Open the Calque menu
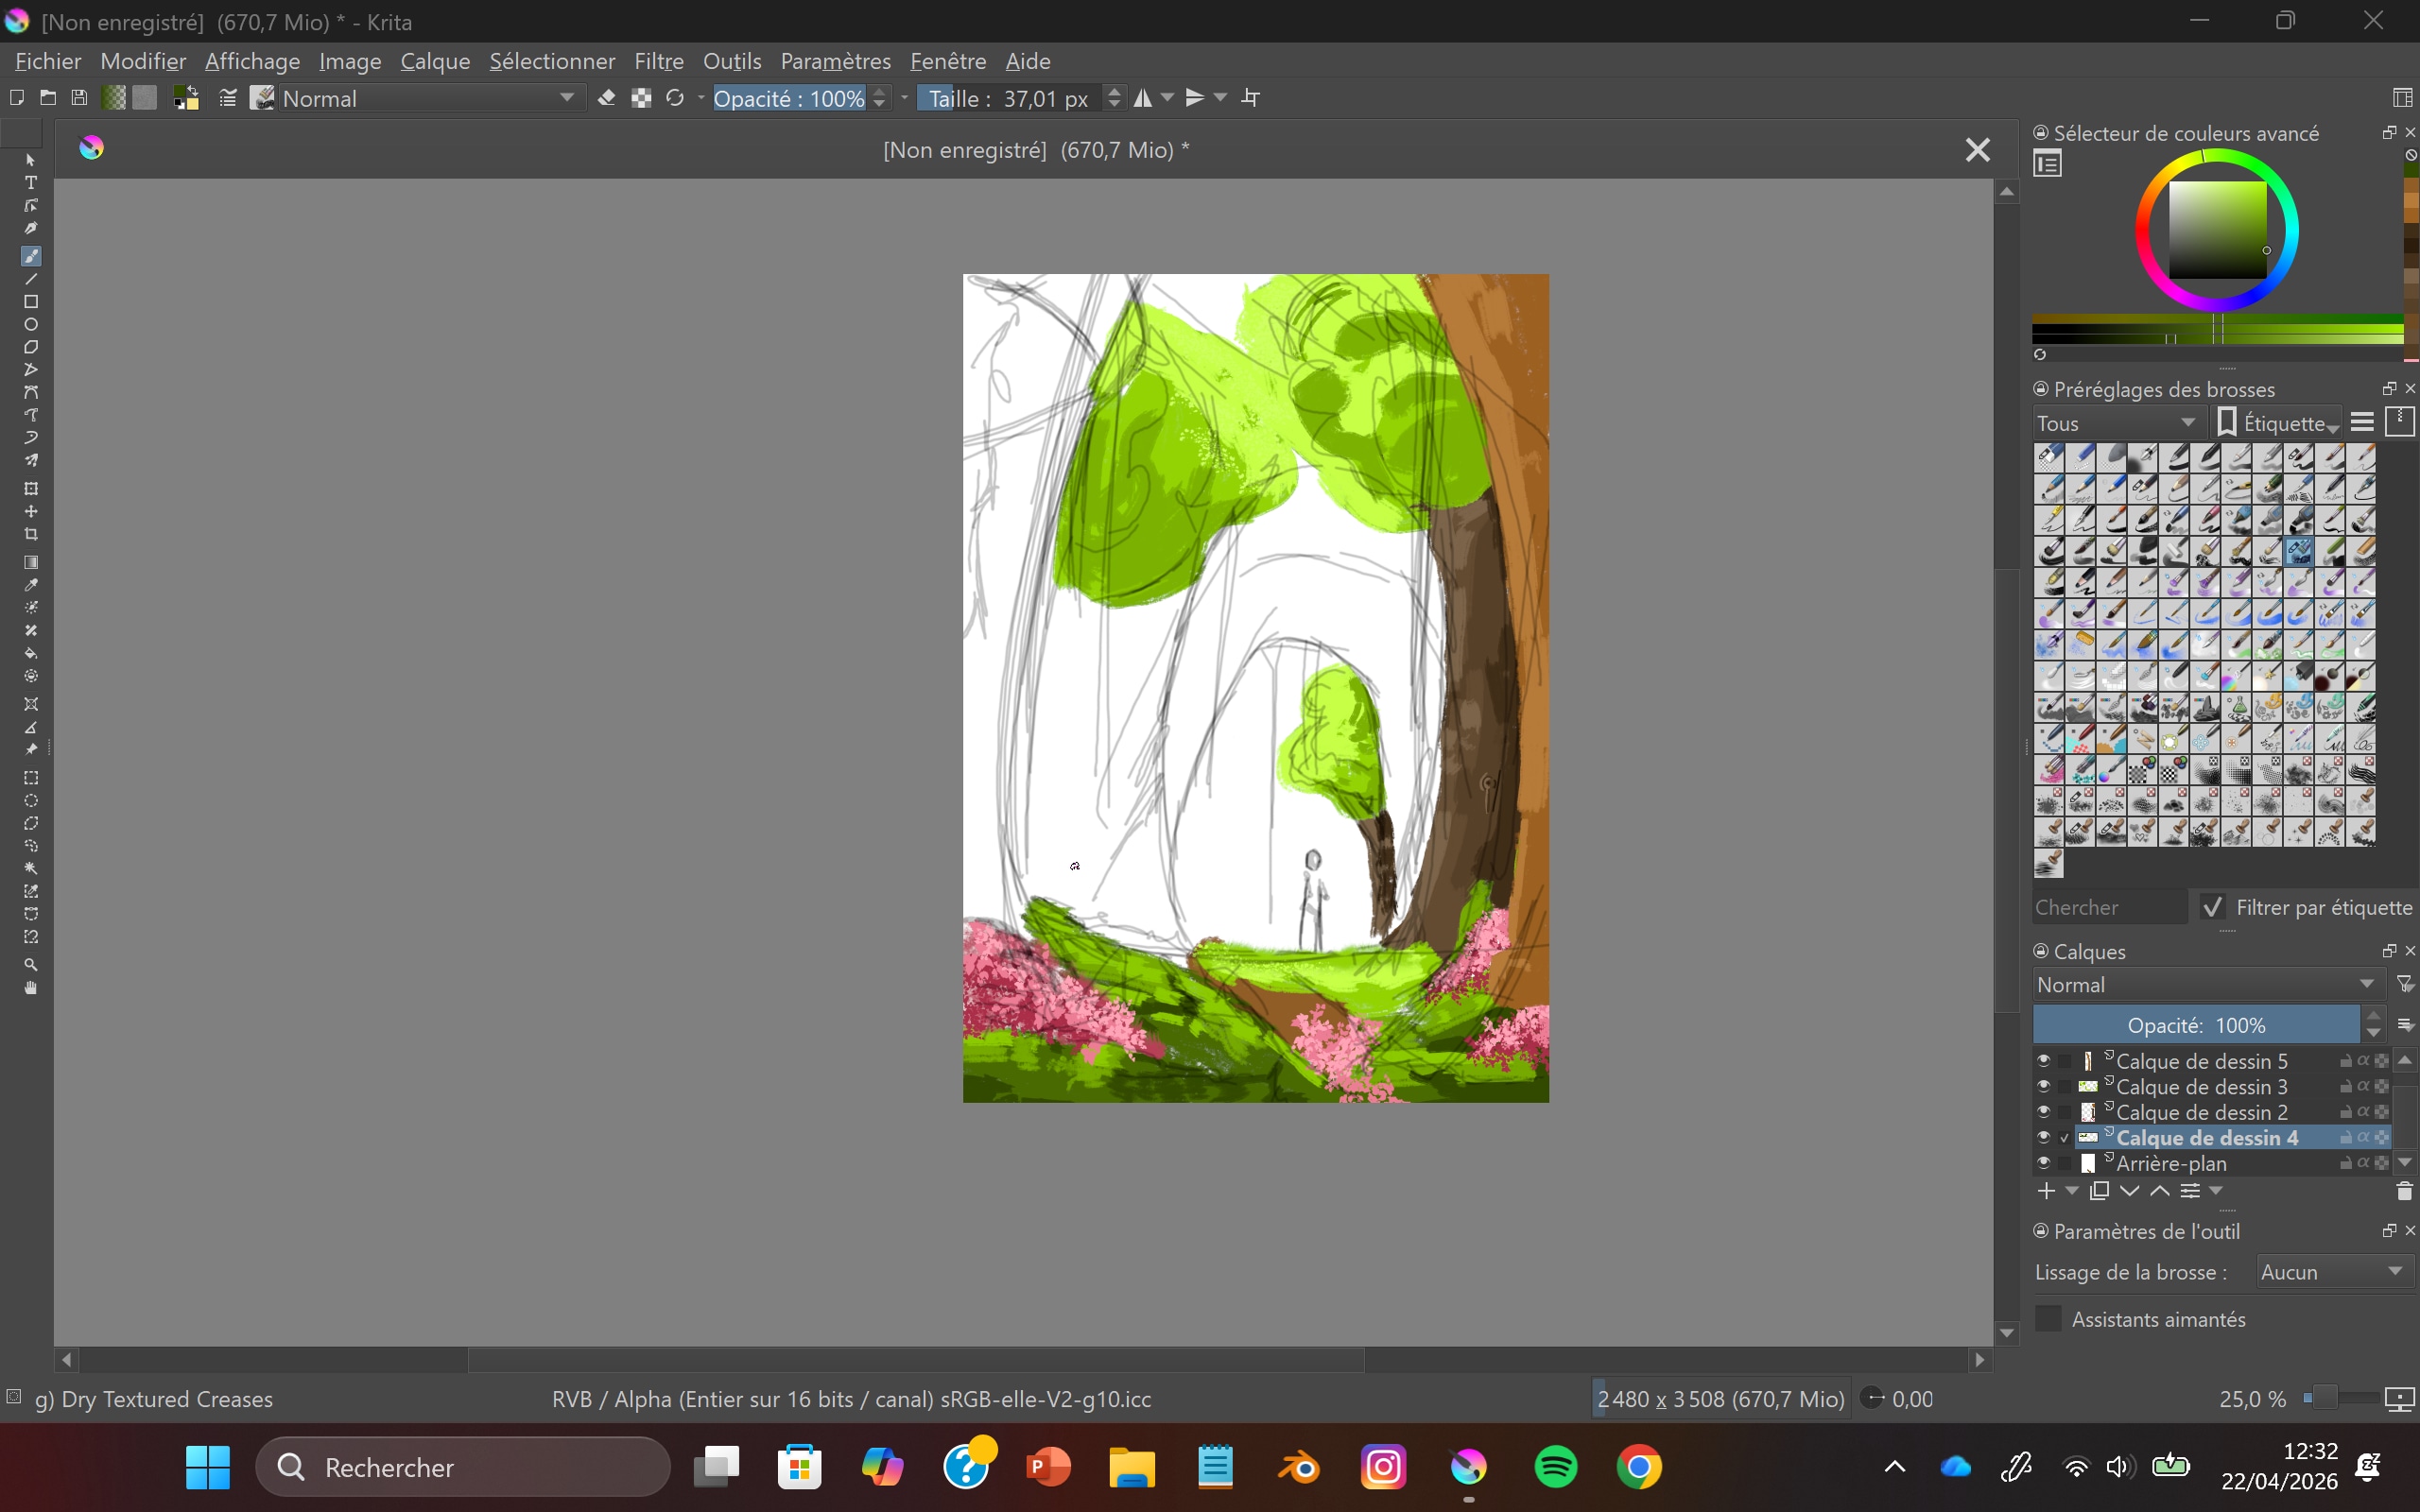The image size is (2420, 1512). pos(435,61)
